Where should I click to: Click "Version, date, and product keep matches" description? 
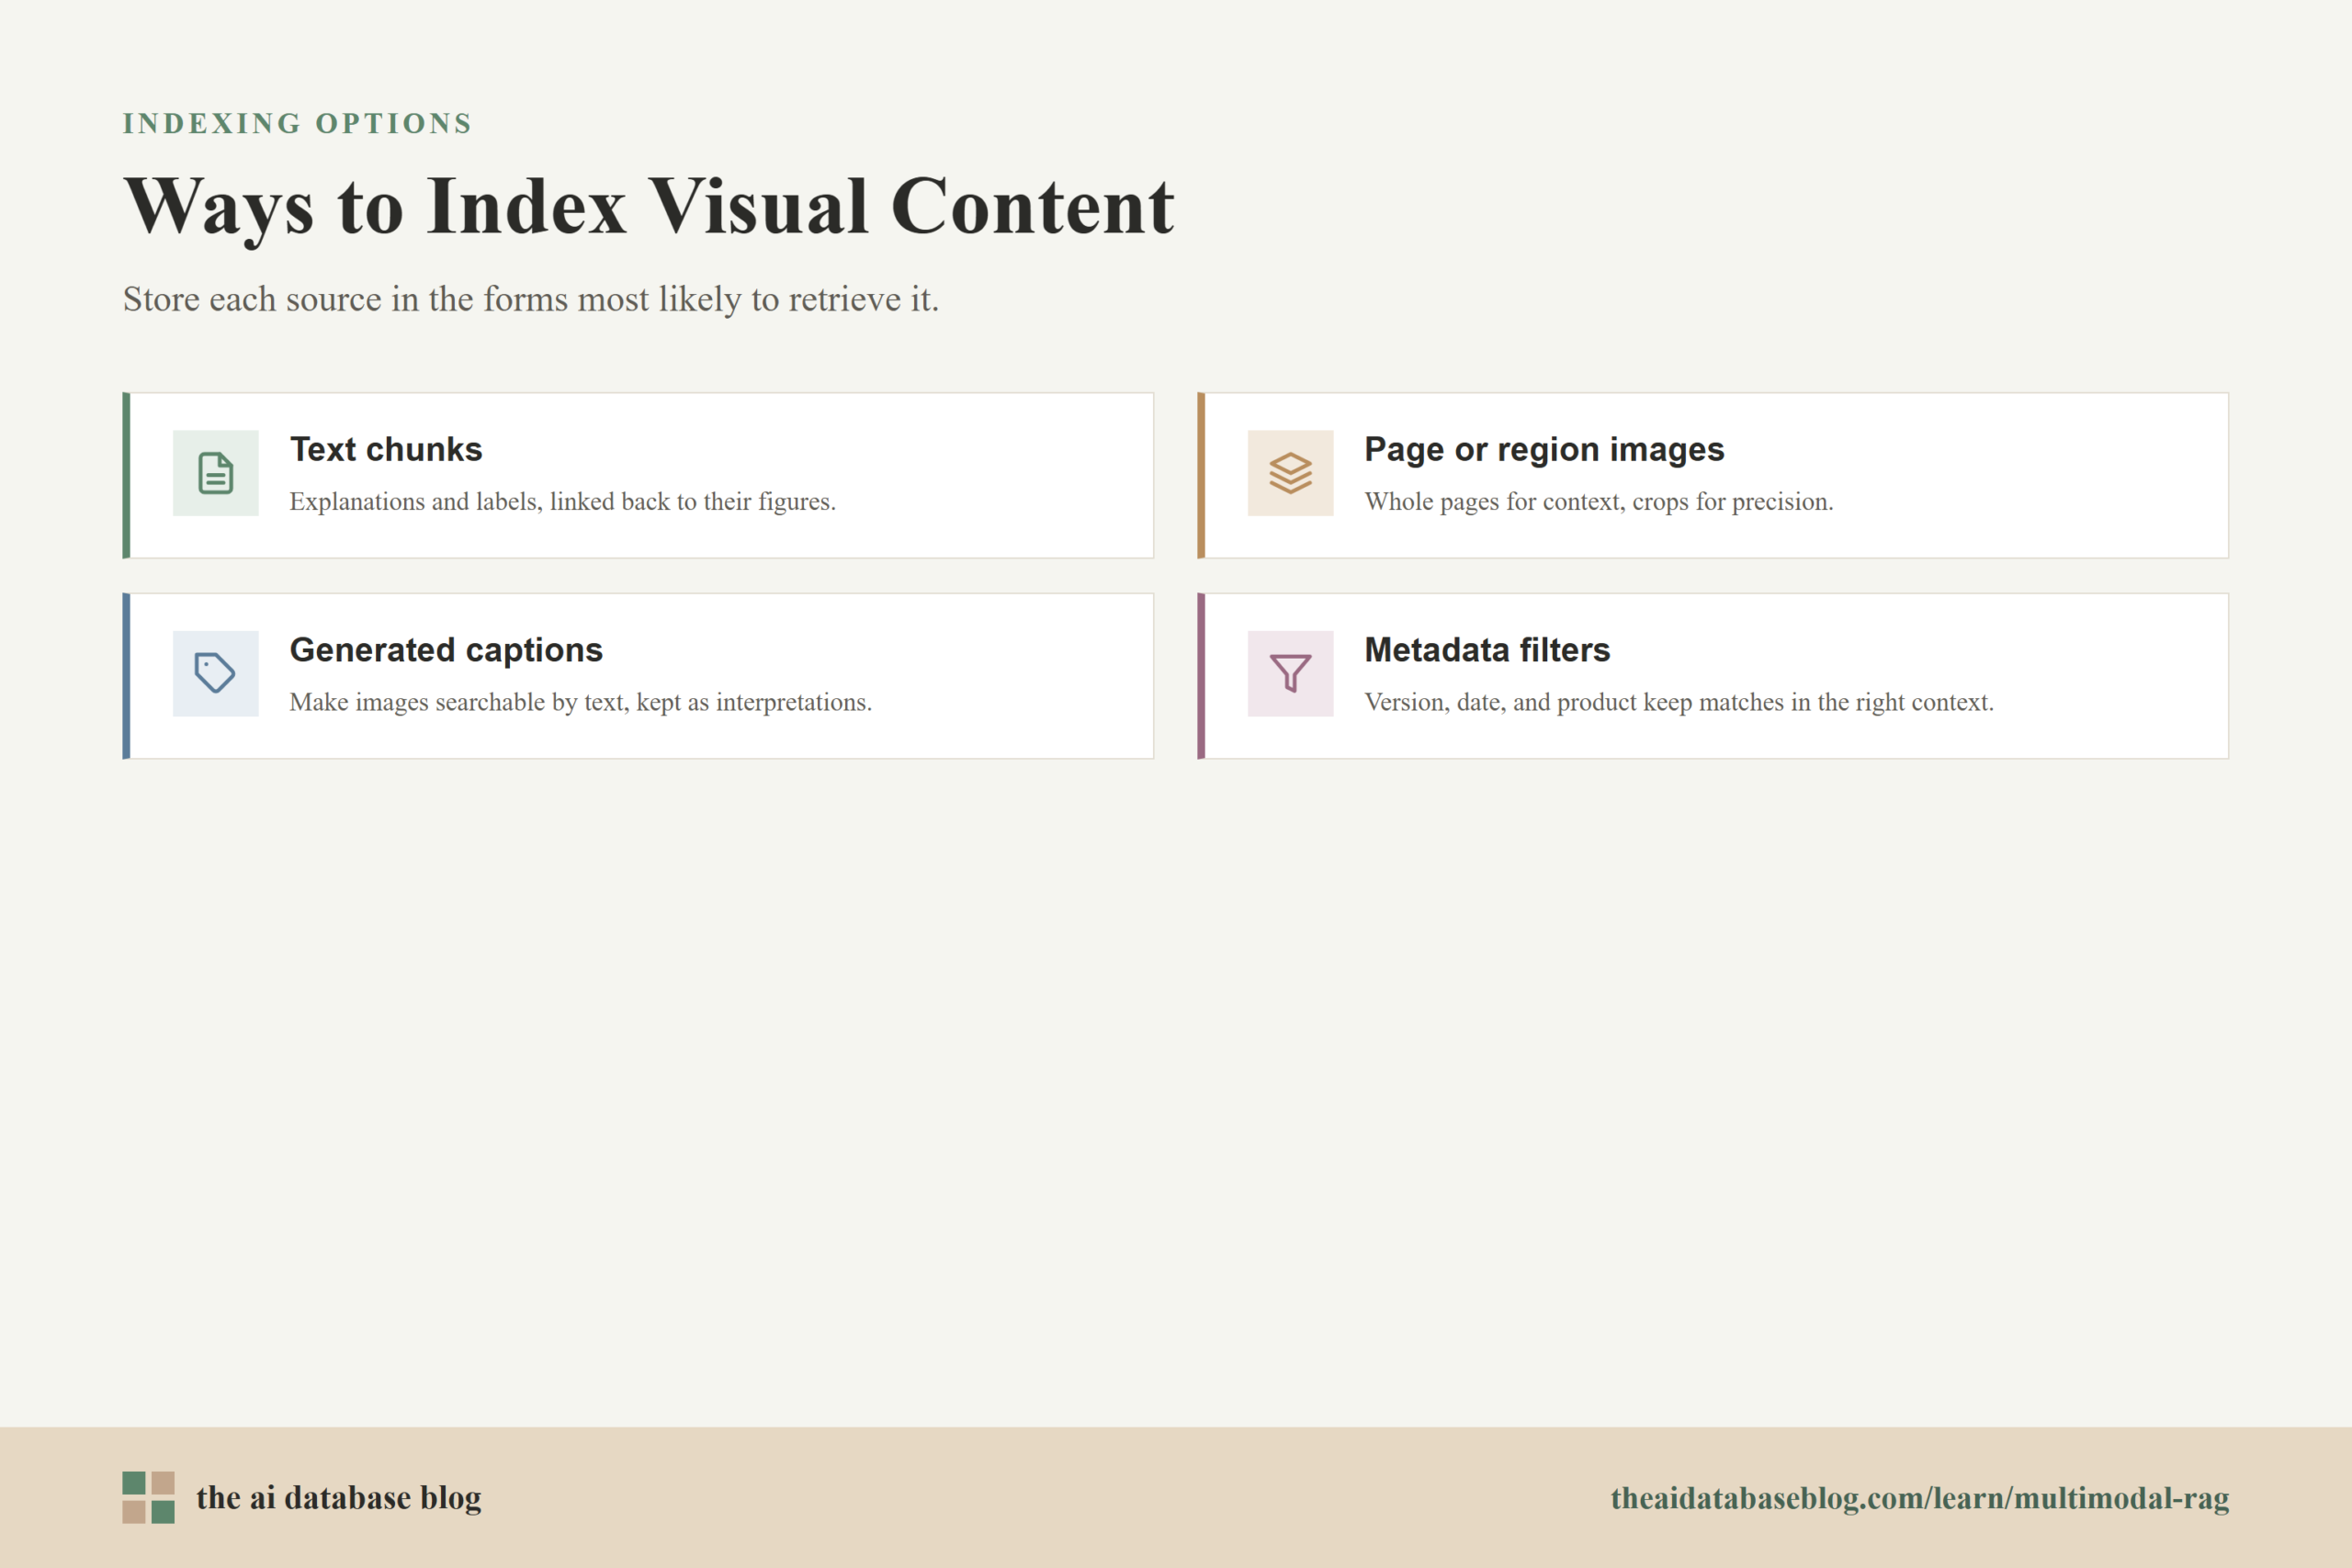coord(1678,702)
